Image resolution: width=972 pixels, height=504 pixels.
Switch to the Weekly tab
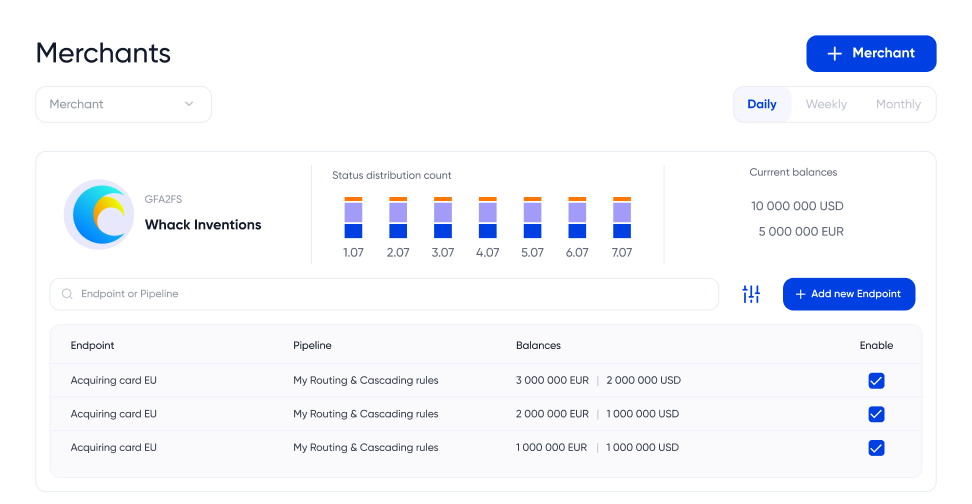826,104
